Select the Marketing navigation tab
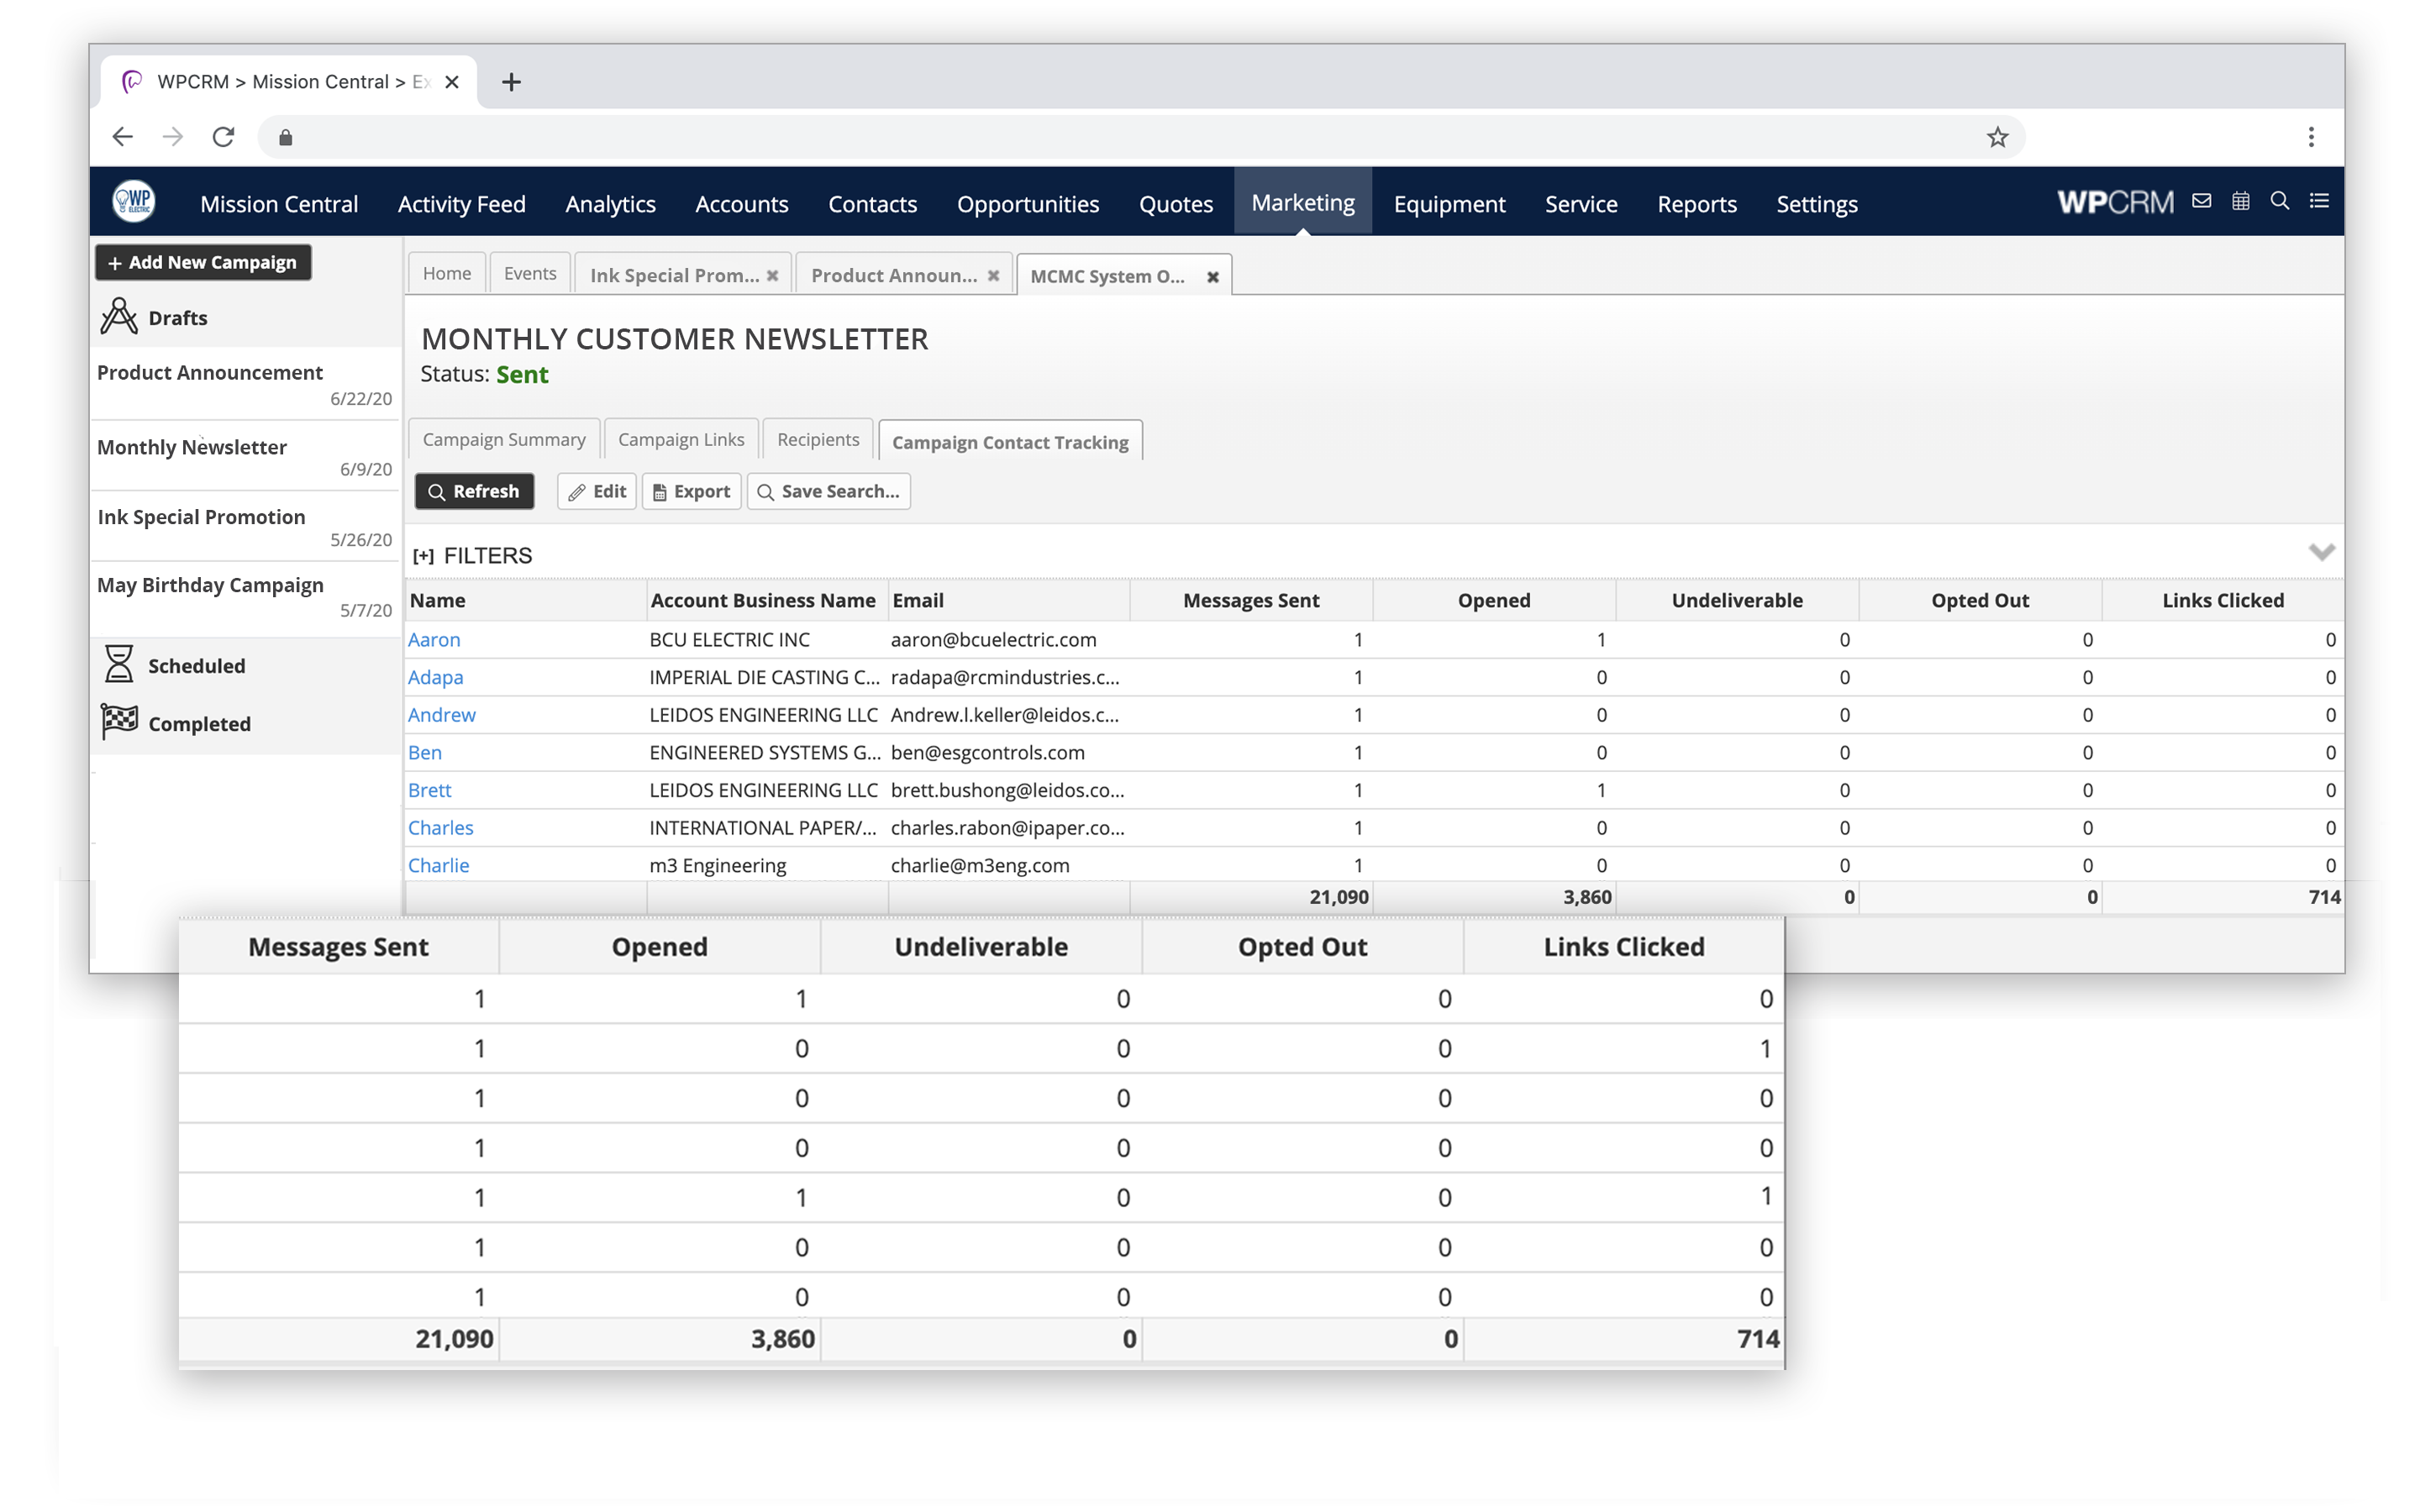This screenshot has height=1512, width=2420. coord(1303,202)
